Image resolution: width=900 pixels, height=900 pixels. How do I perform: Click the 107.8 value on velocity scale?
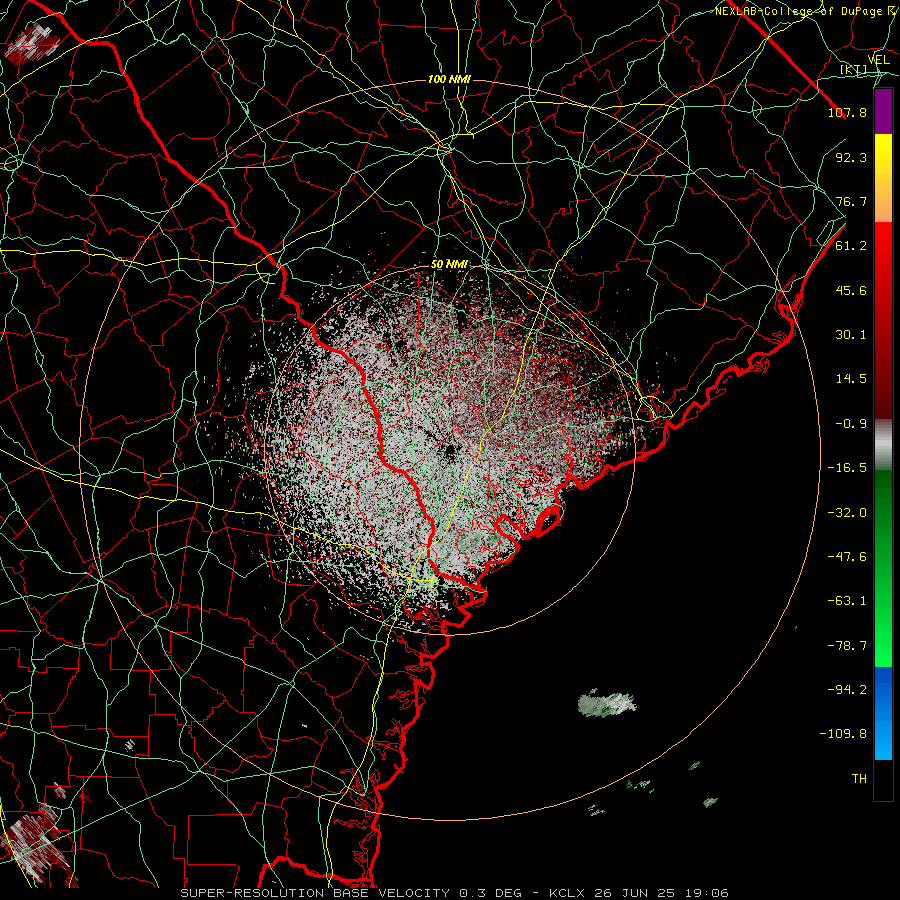click(x=847, y=112)
